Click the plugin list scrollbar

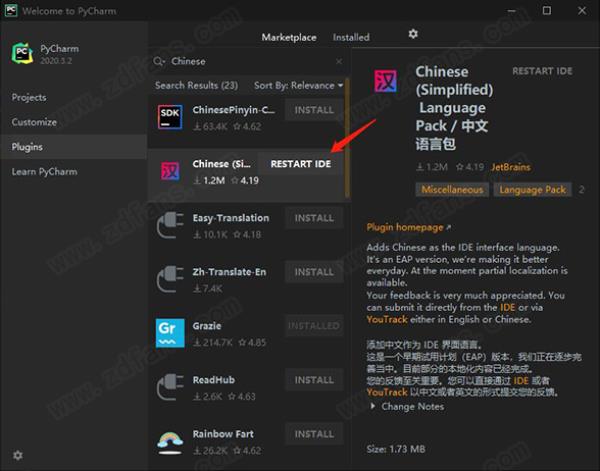347,138
